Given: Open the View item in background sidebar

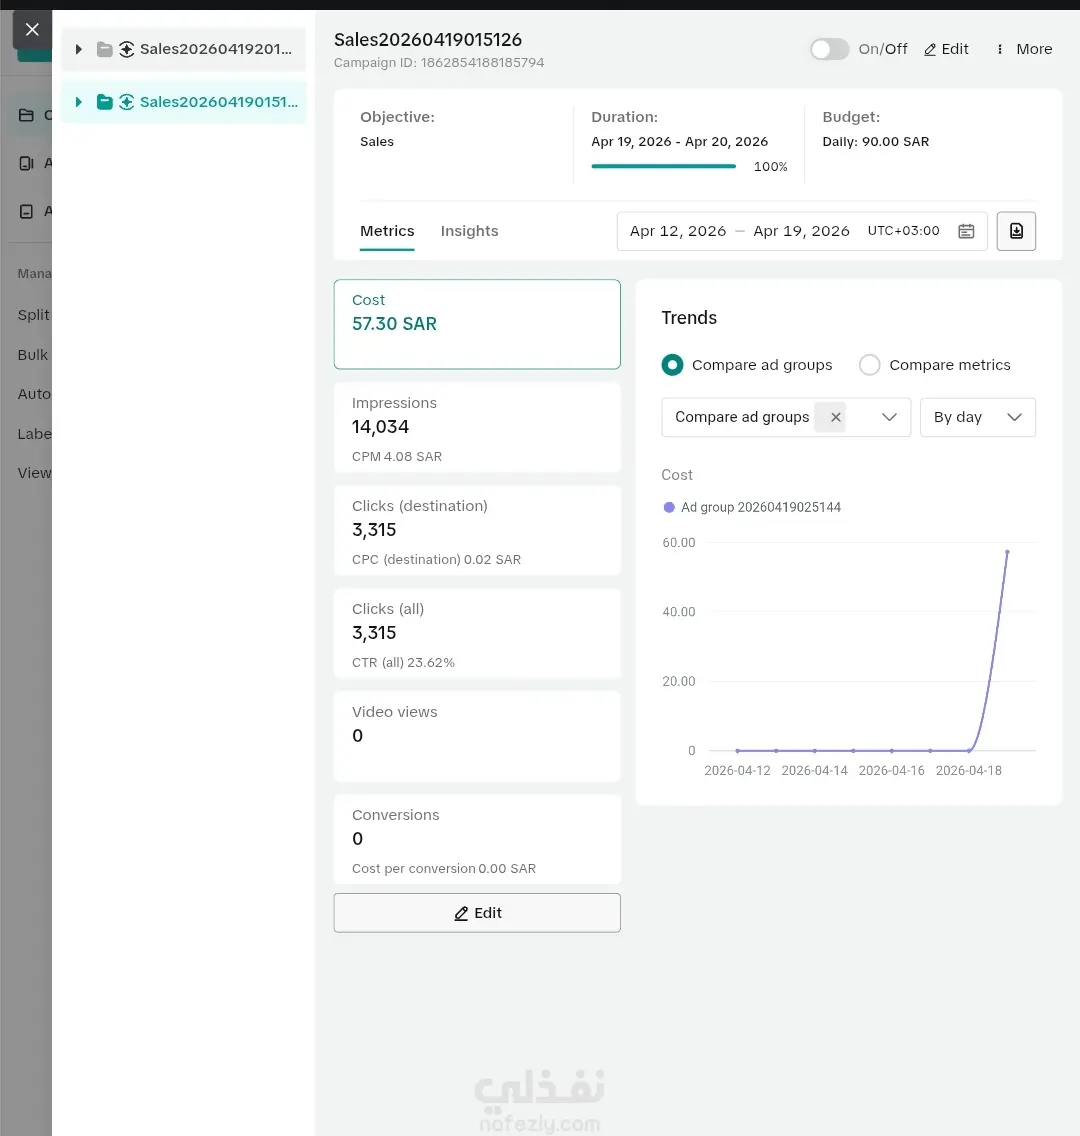Looking at the screenshot, I should click(34, 473).
